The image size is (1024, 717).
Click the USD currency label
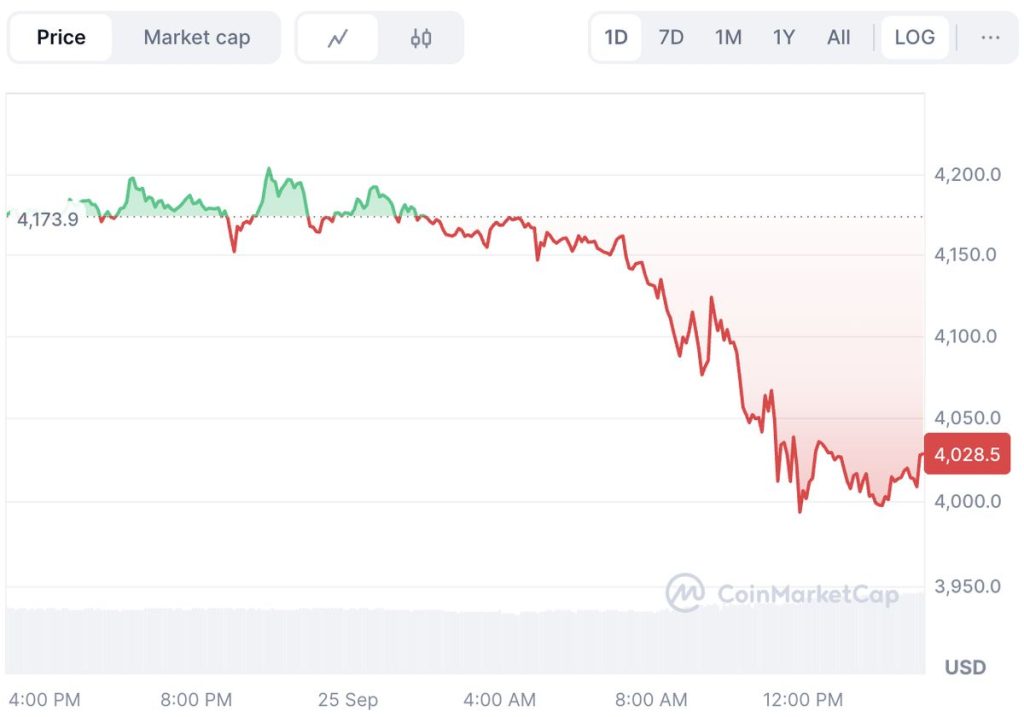tap(965, 667)
